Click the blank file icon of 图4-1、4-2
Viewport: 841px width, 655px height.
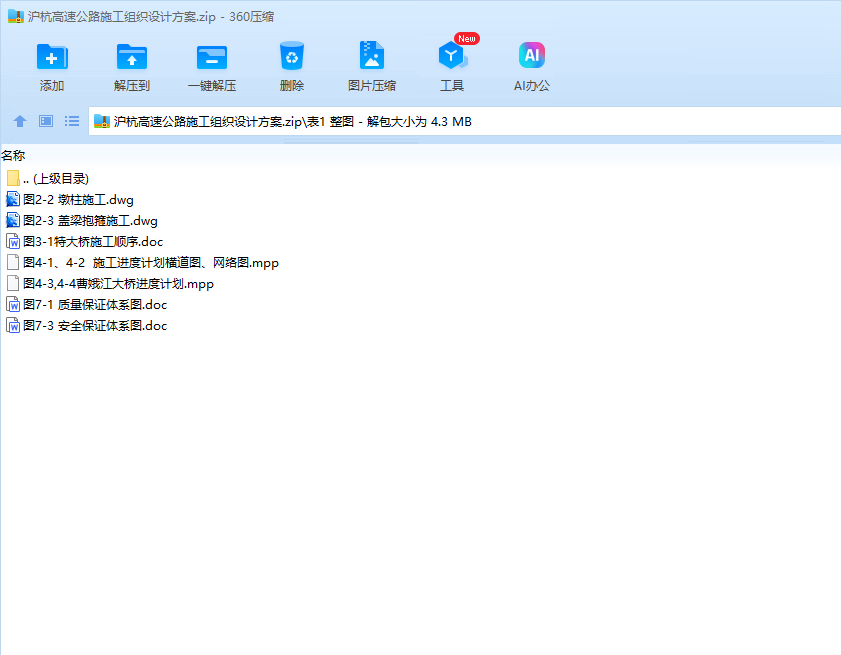[x=13, y=262]
